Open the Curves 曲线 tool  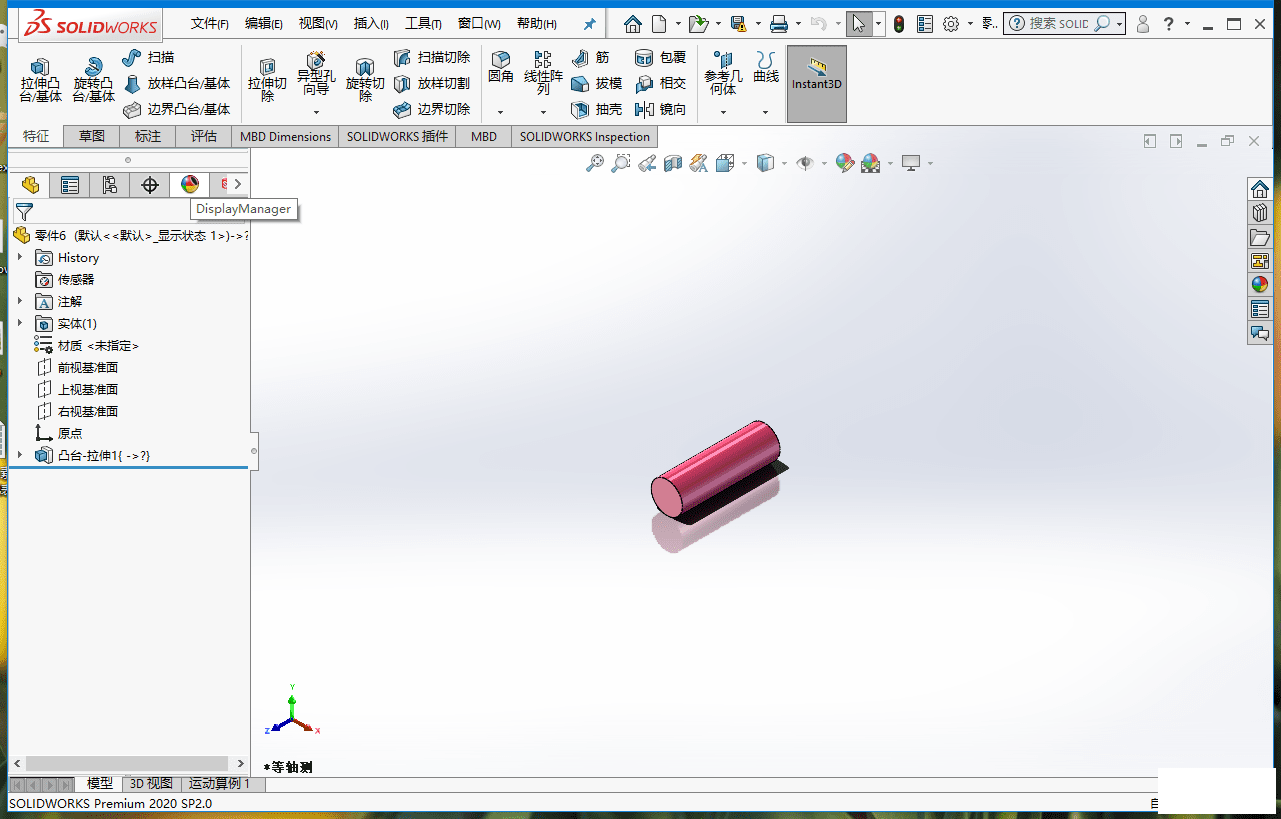[766, 68]
